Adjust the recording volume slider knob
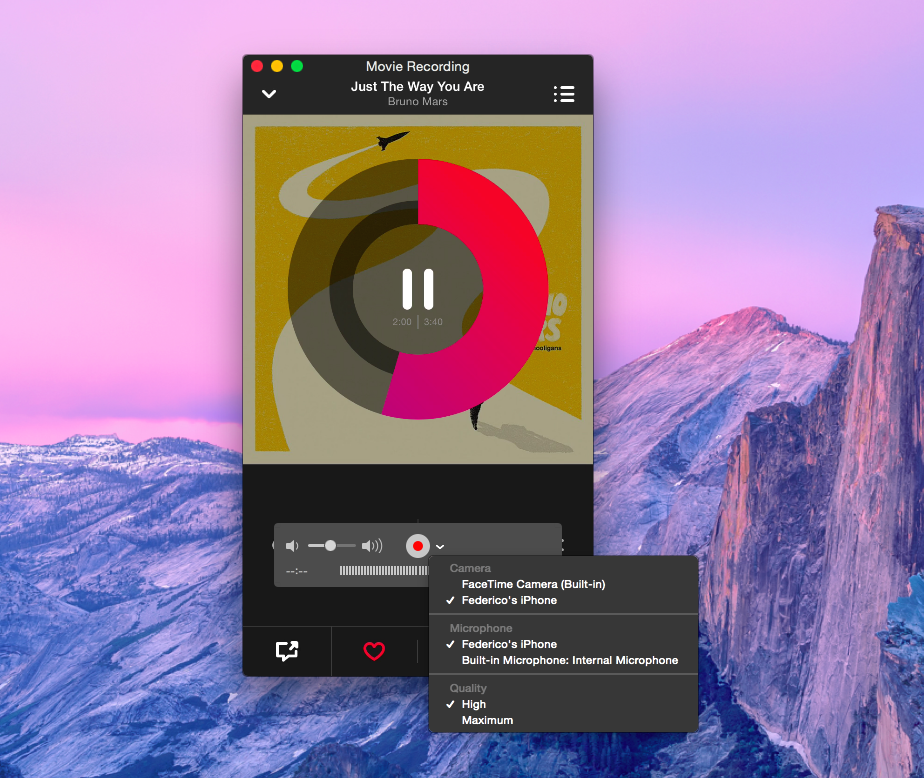This screenshot has width=924, height=778. point(331,546)
